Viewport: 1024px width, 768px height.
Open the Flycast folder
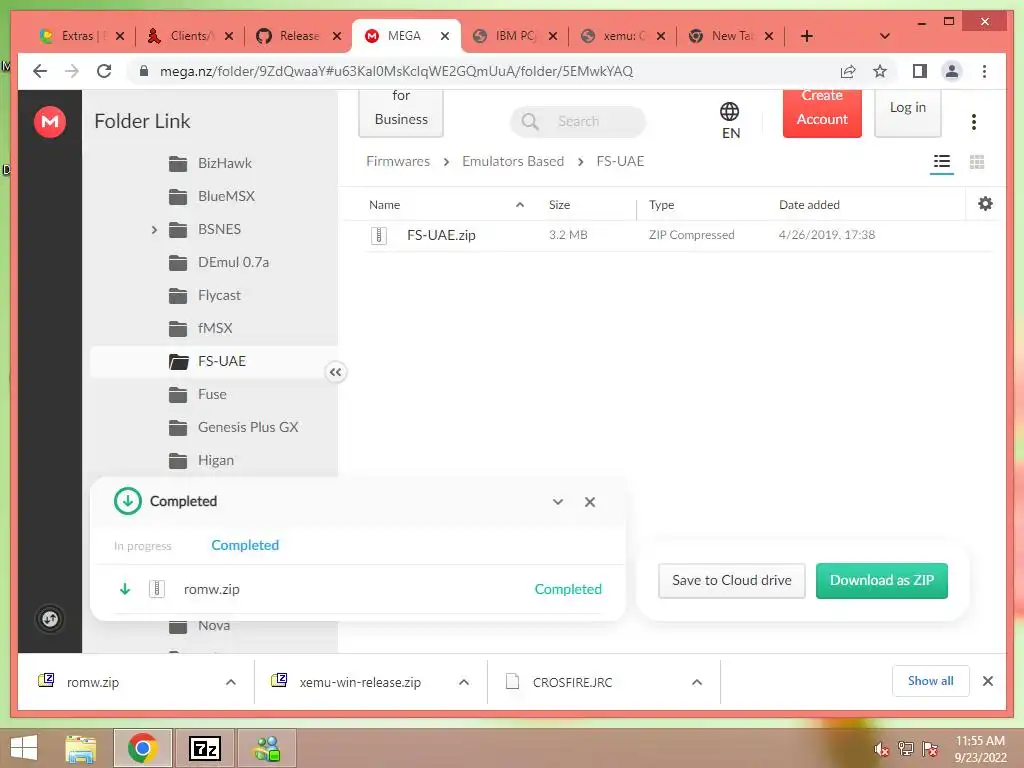[219, 295]
